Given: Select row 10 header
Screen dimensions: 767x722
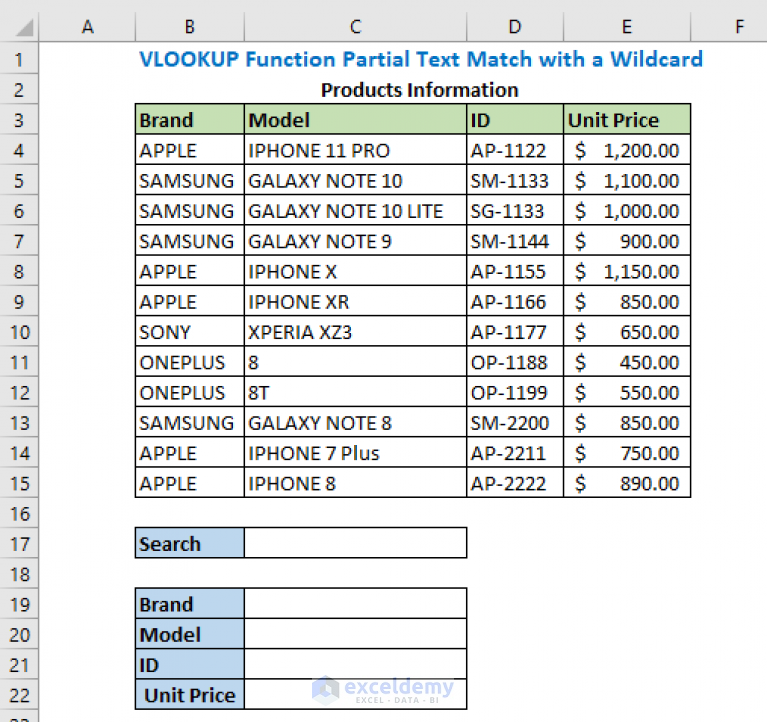Looking at the screenshot, I should click(19, 332).
